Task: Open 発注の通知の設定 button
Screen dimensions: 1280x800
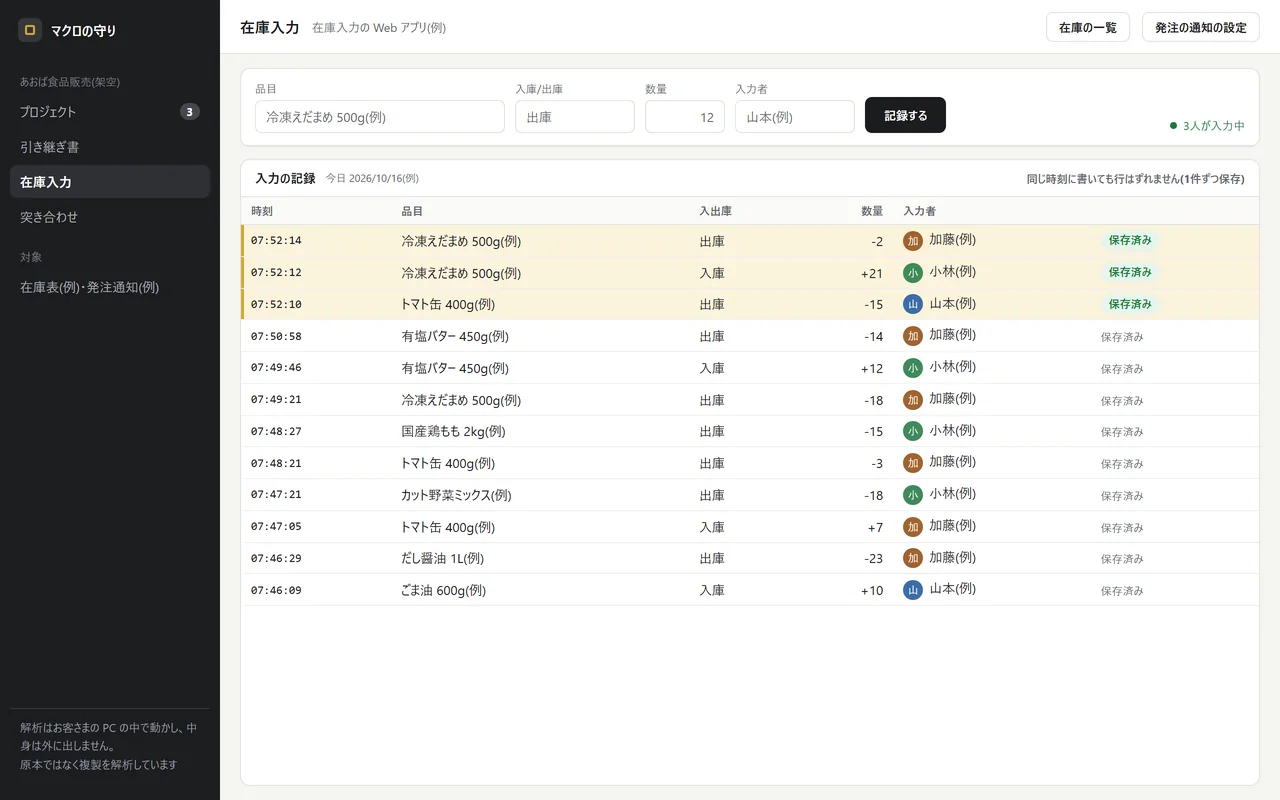Action: [x=1201, y=27]
